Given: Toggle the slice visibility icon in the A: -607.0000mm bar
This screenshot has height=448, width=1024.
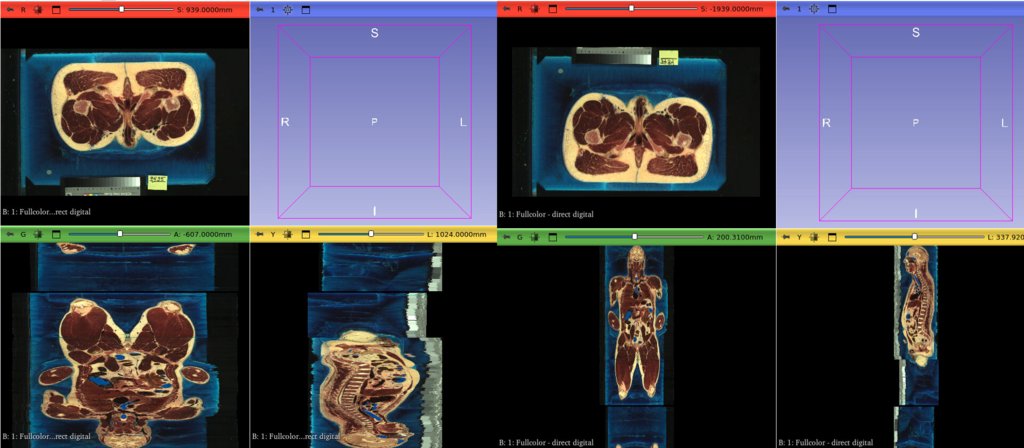Looking at the screenshot, I should [39, 234].
